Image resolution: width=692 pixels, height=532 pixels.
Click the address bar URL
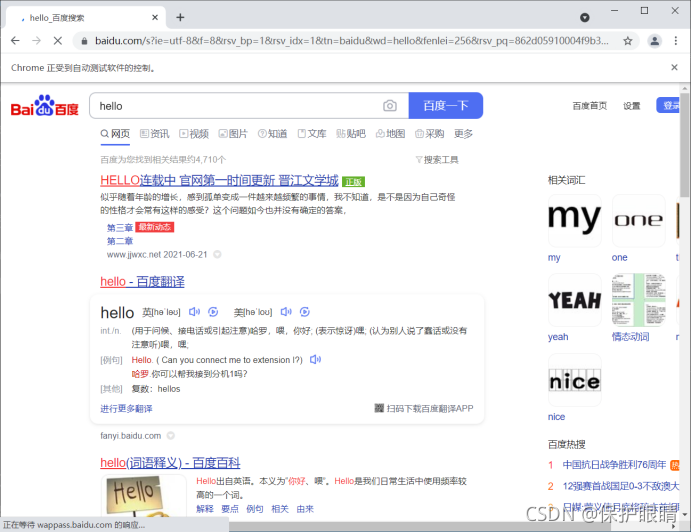[352, 41]
